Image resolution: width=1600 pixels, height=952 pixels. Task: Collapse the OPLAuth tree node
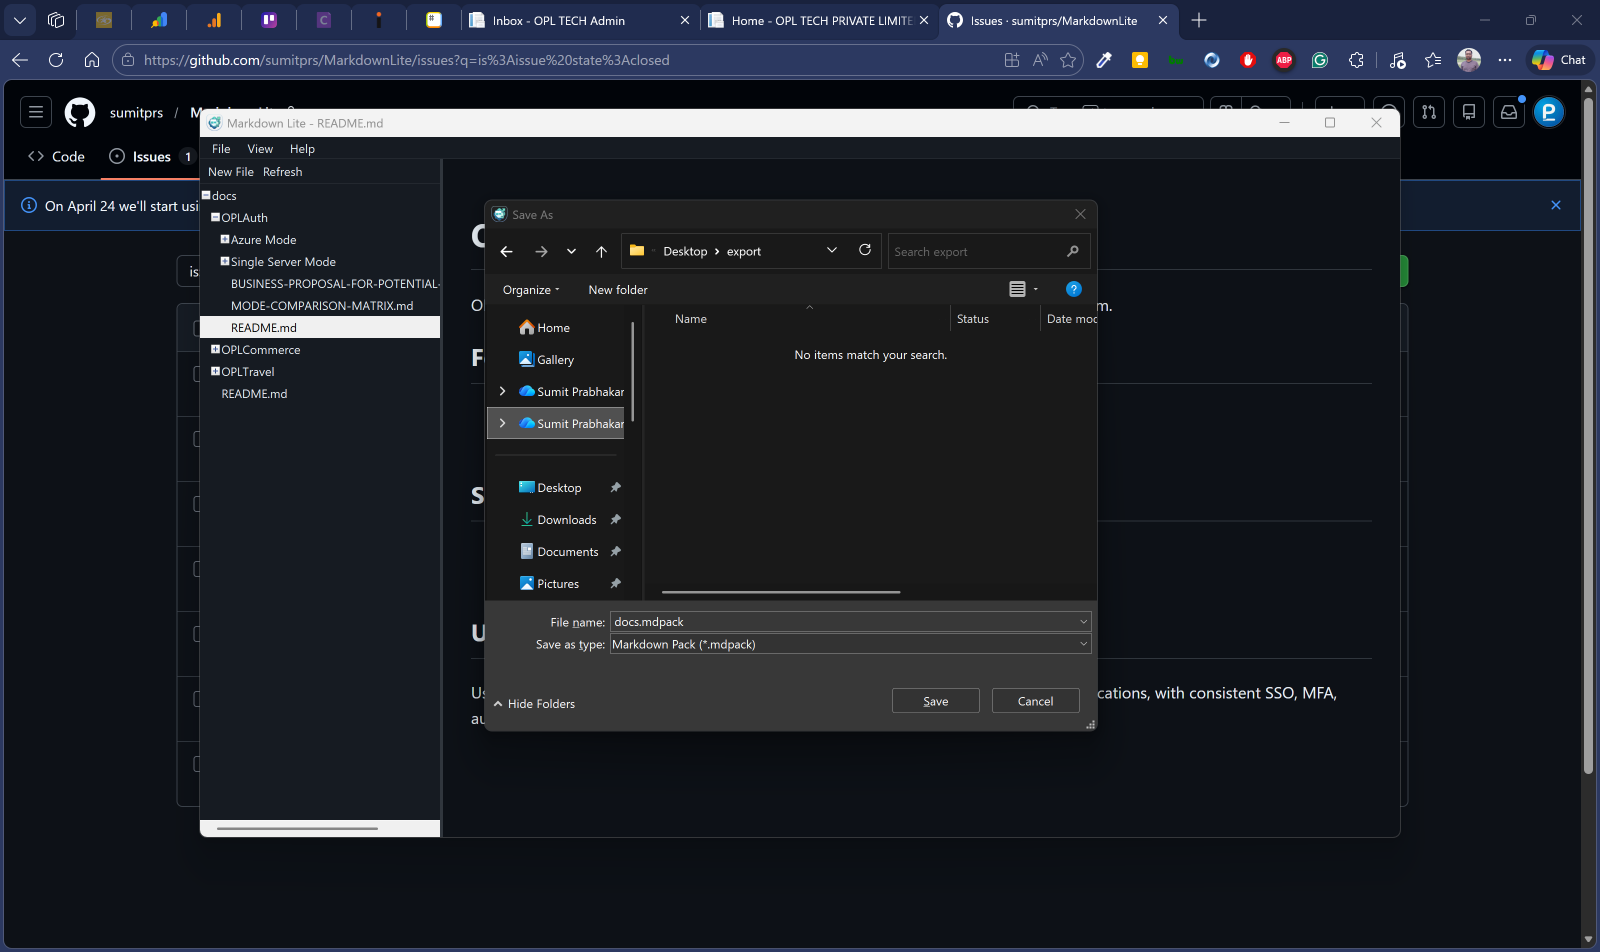[x=215, y=217]
